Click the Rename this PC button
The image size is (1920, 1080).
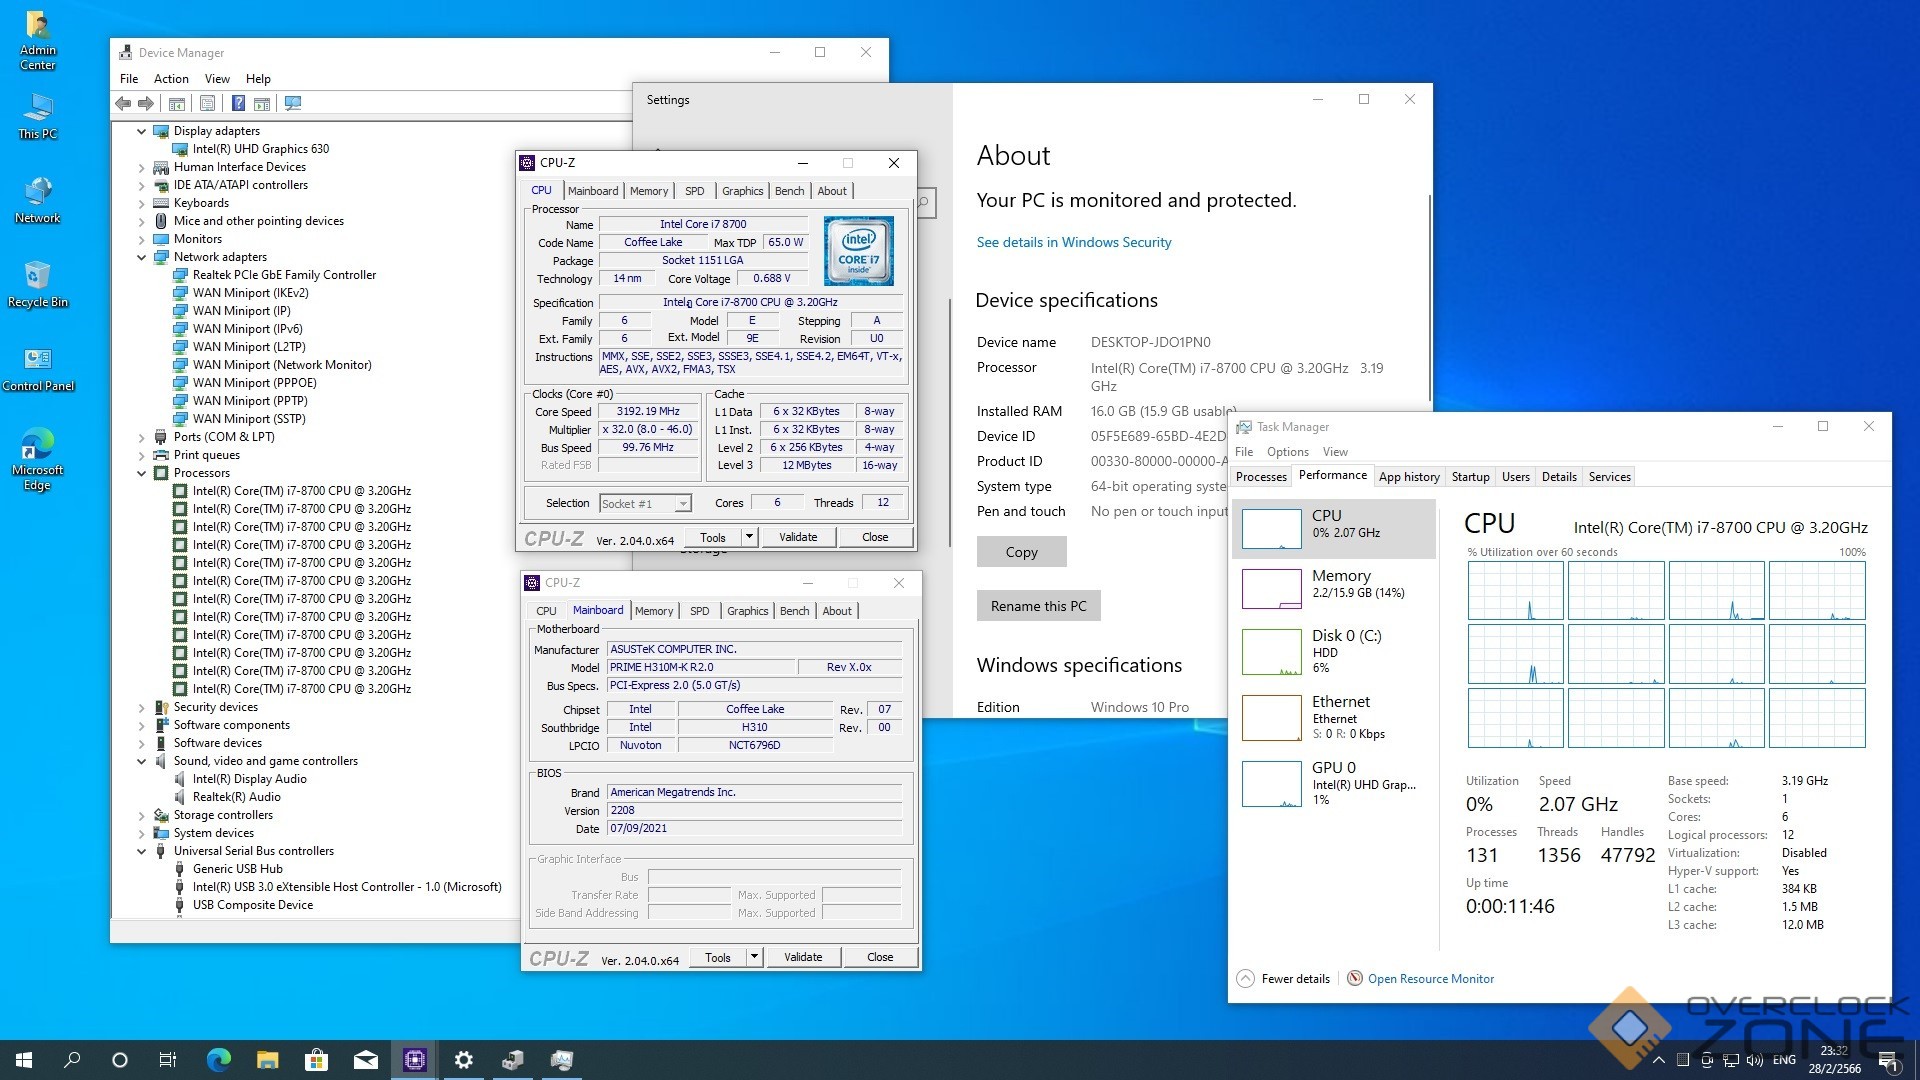1038,606
